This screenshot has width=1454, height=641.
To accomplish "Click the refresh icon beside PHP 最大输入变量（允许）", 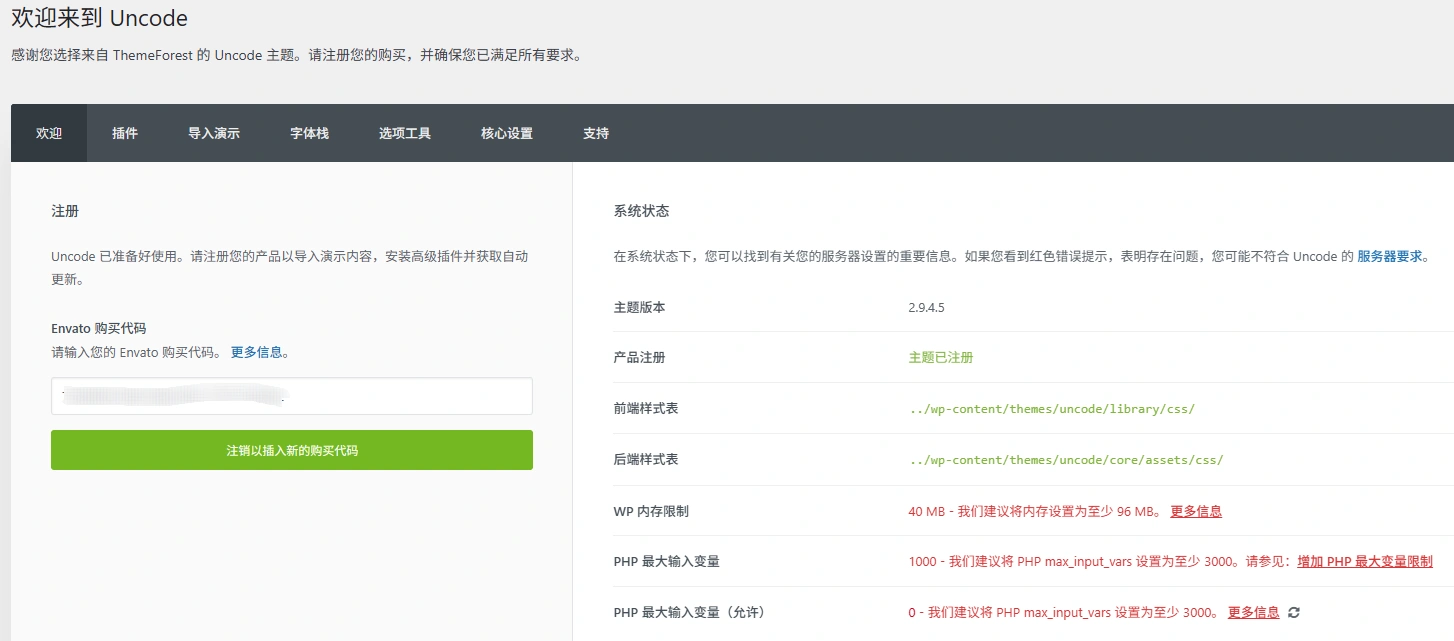I will point(1292,611).
